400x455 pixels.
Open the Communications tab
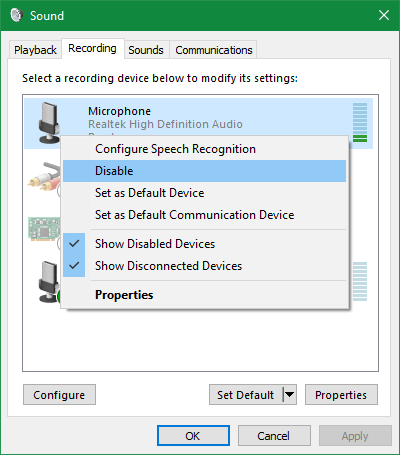pos(214,50)
